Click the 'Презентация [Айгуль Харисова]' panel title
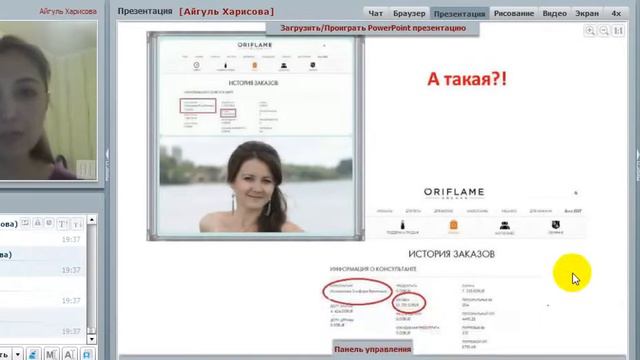This screenshot has width=640, height=360. point(196,11)
